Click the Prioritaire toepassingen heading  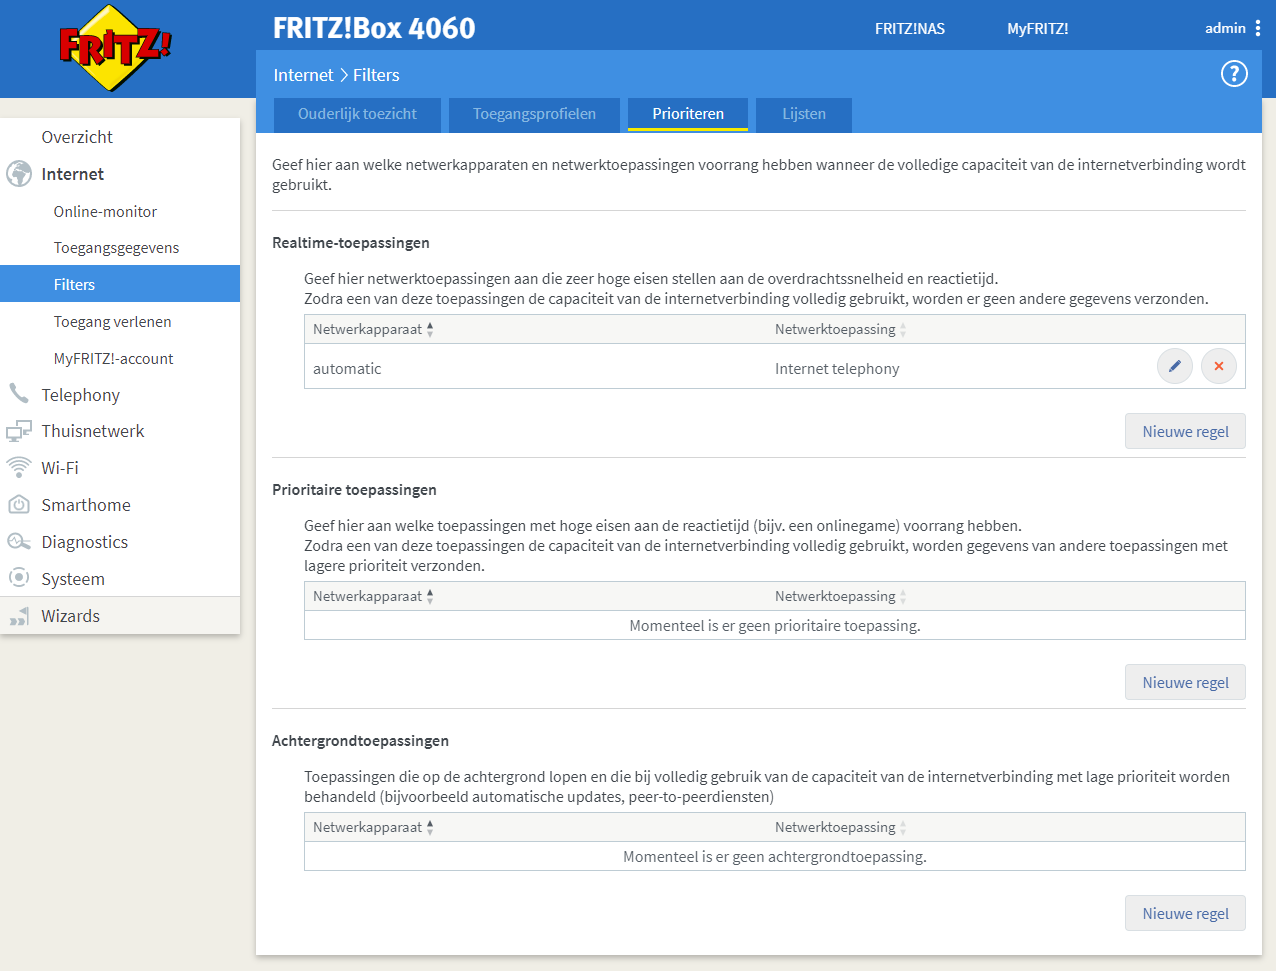pyautogui.click(x=354, y=489)
